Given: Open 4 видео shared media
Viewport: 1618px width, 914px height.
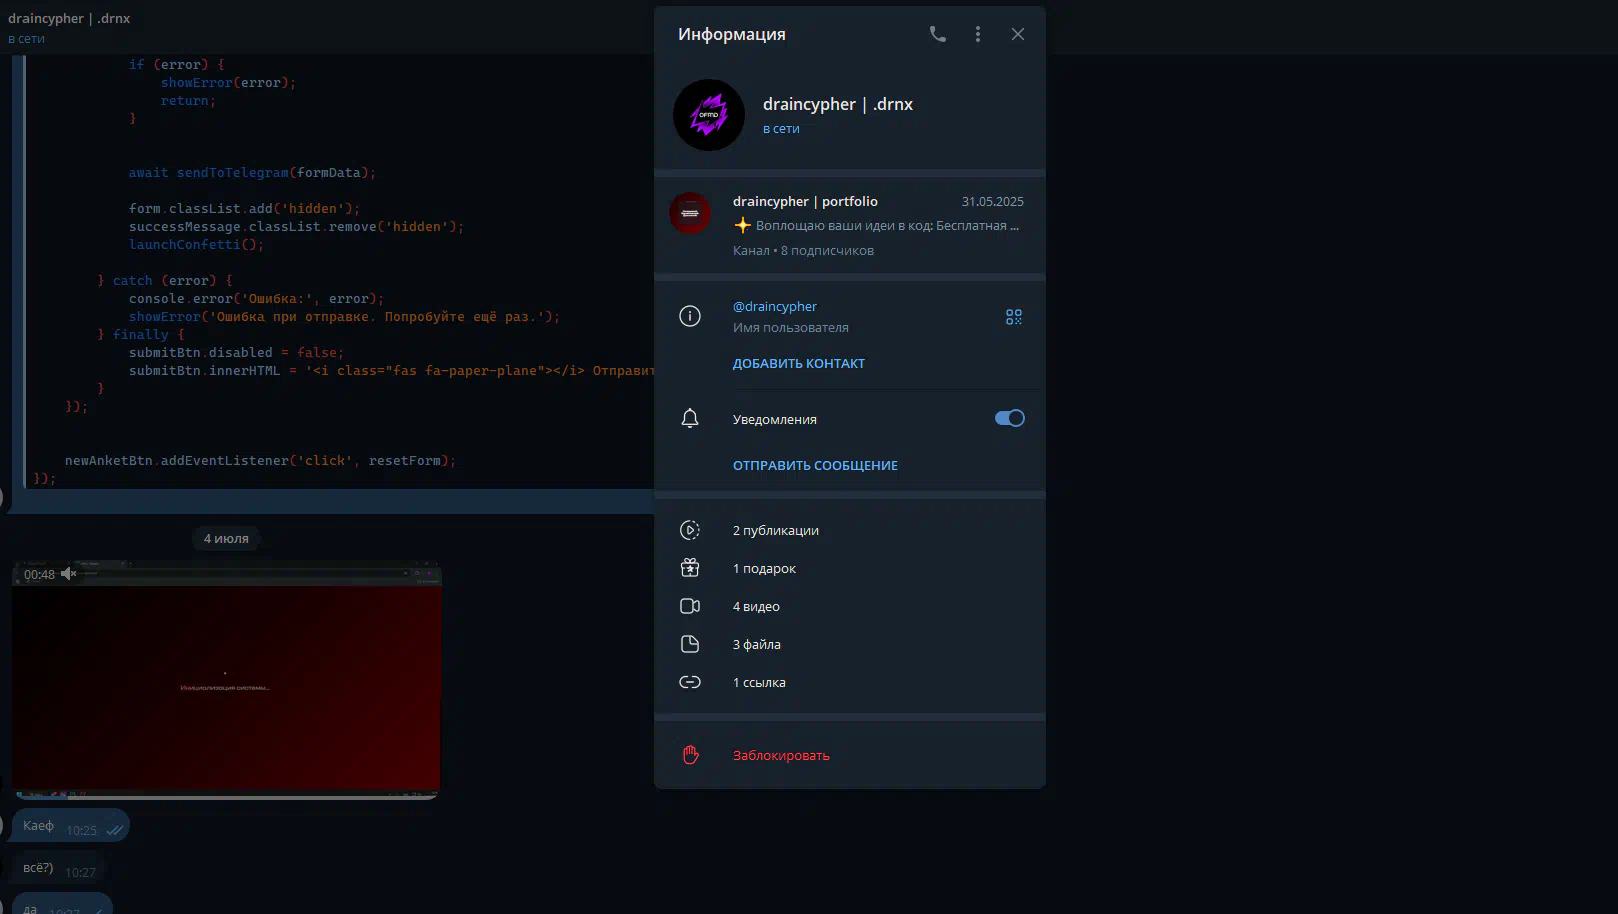Looking at the screenshot, I should [850, 607].
